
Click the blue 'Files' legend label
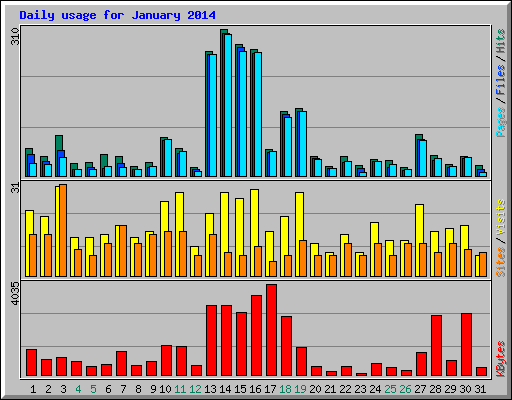pyautogui.click(x=501, y=79)
